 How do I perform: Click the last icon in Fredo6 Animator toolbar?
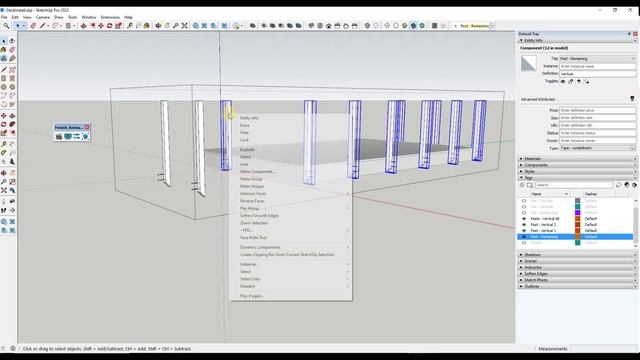(x=85, y=137)
